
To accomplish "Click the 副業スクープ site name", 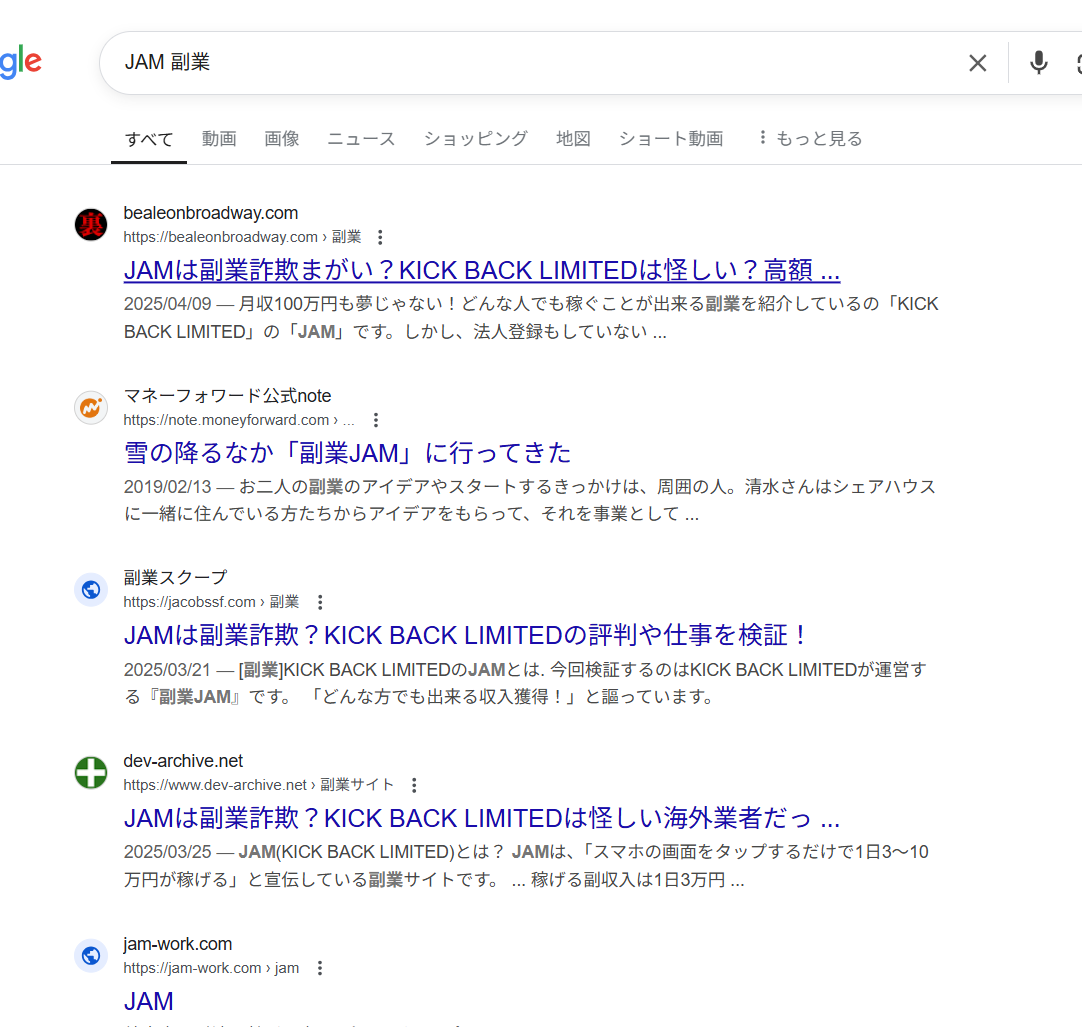I will coord(175,578).
